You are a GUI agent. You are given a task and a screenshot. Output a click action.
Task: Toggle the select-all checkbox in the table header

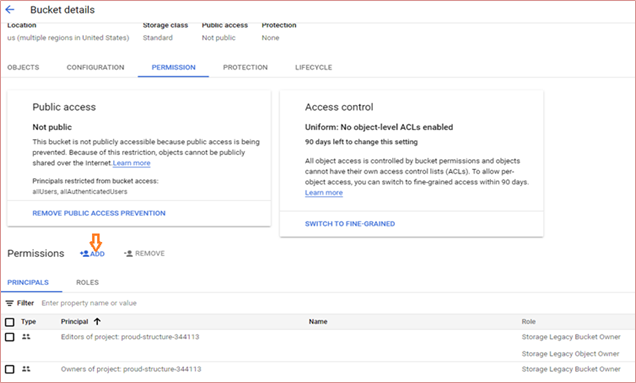pos(9,322)
